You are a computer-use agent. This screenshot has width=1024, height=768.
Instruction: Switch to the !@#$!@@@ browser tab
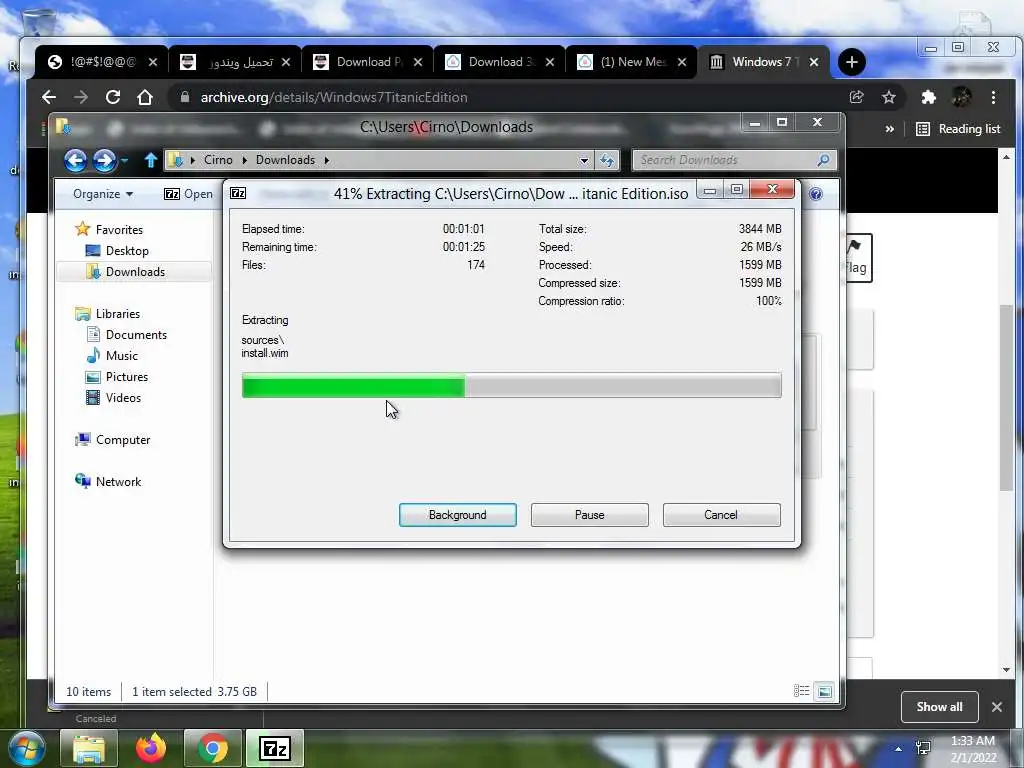[x=103, y=62]
